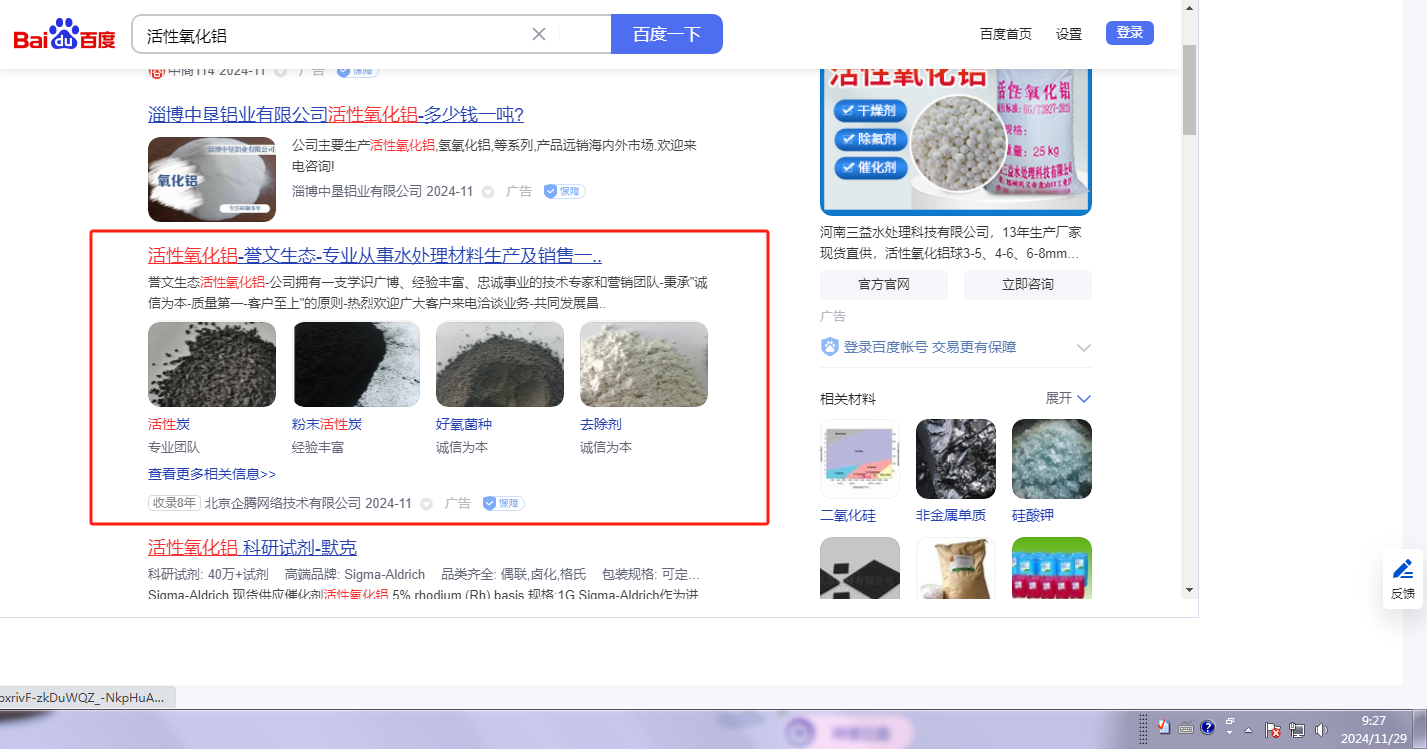Click the 二氧化硅 related material thumbnail
The image size is (1427, 749).
[859, 459]
